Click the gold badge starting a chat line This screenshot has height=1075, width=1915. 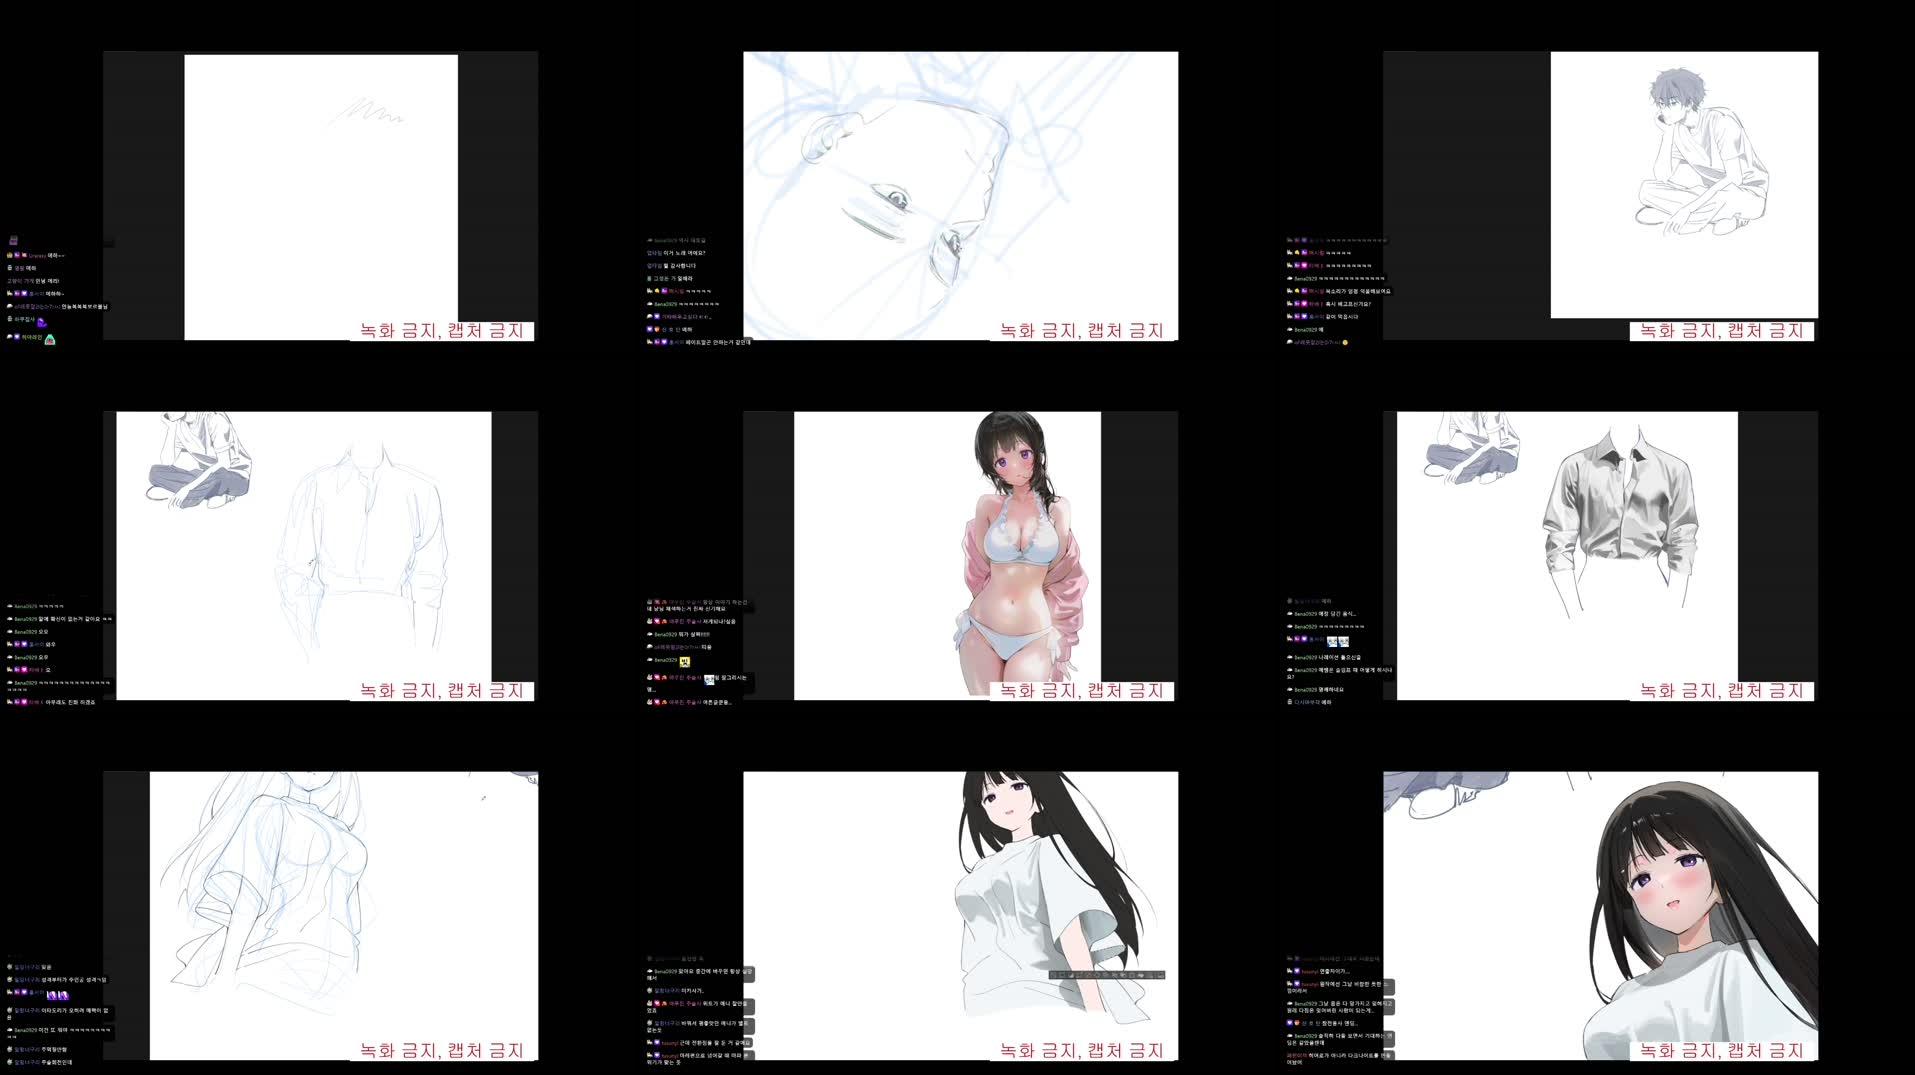tap(9, 255)
